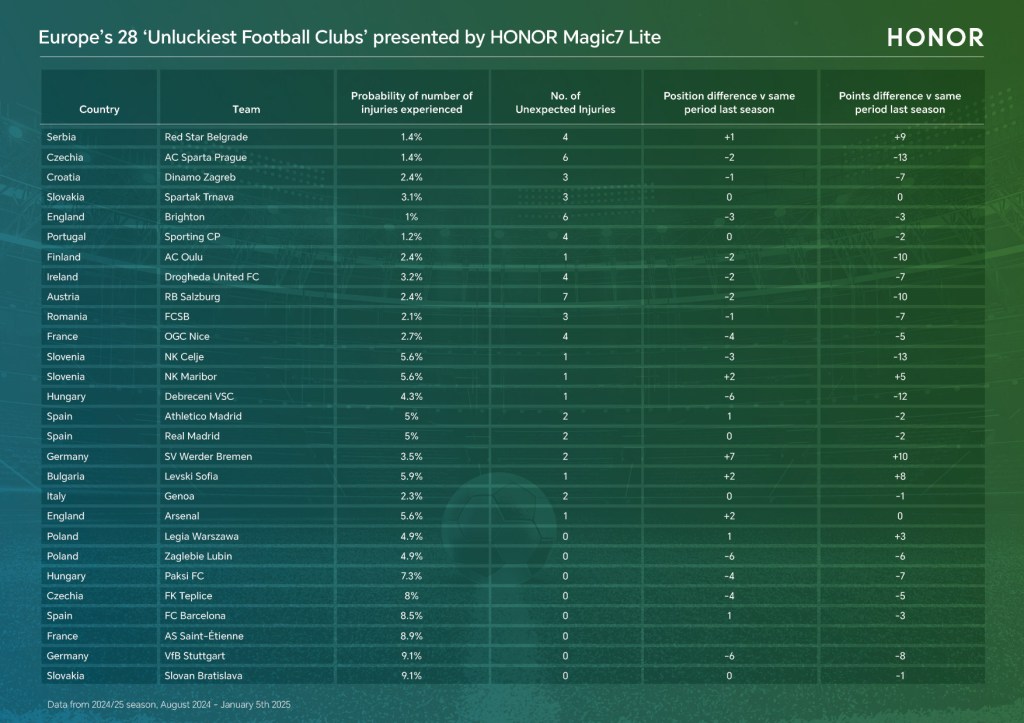
Task: Click the HONOR logo
Action: [935, 37]
